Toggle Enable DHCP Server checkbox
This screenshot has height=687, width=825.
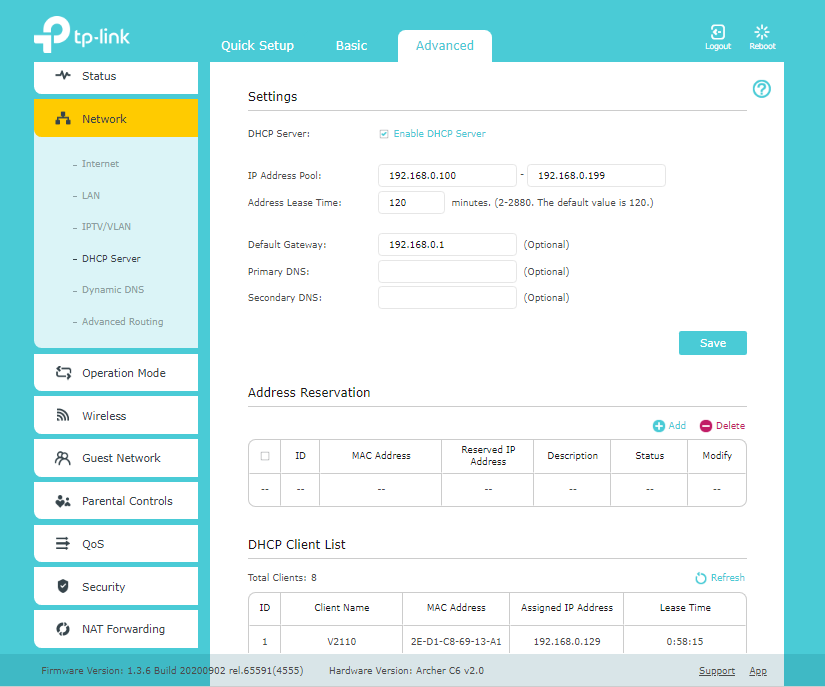point(384,133)
